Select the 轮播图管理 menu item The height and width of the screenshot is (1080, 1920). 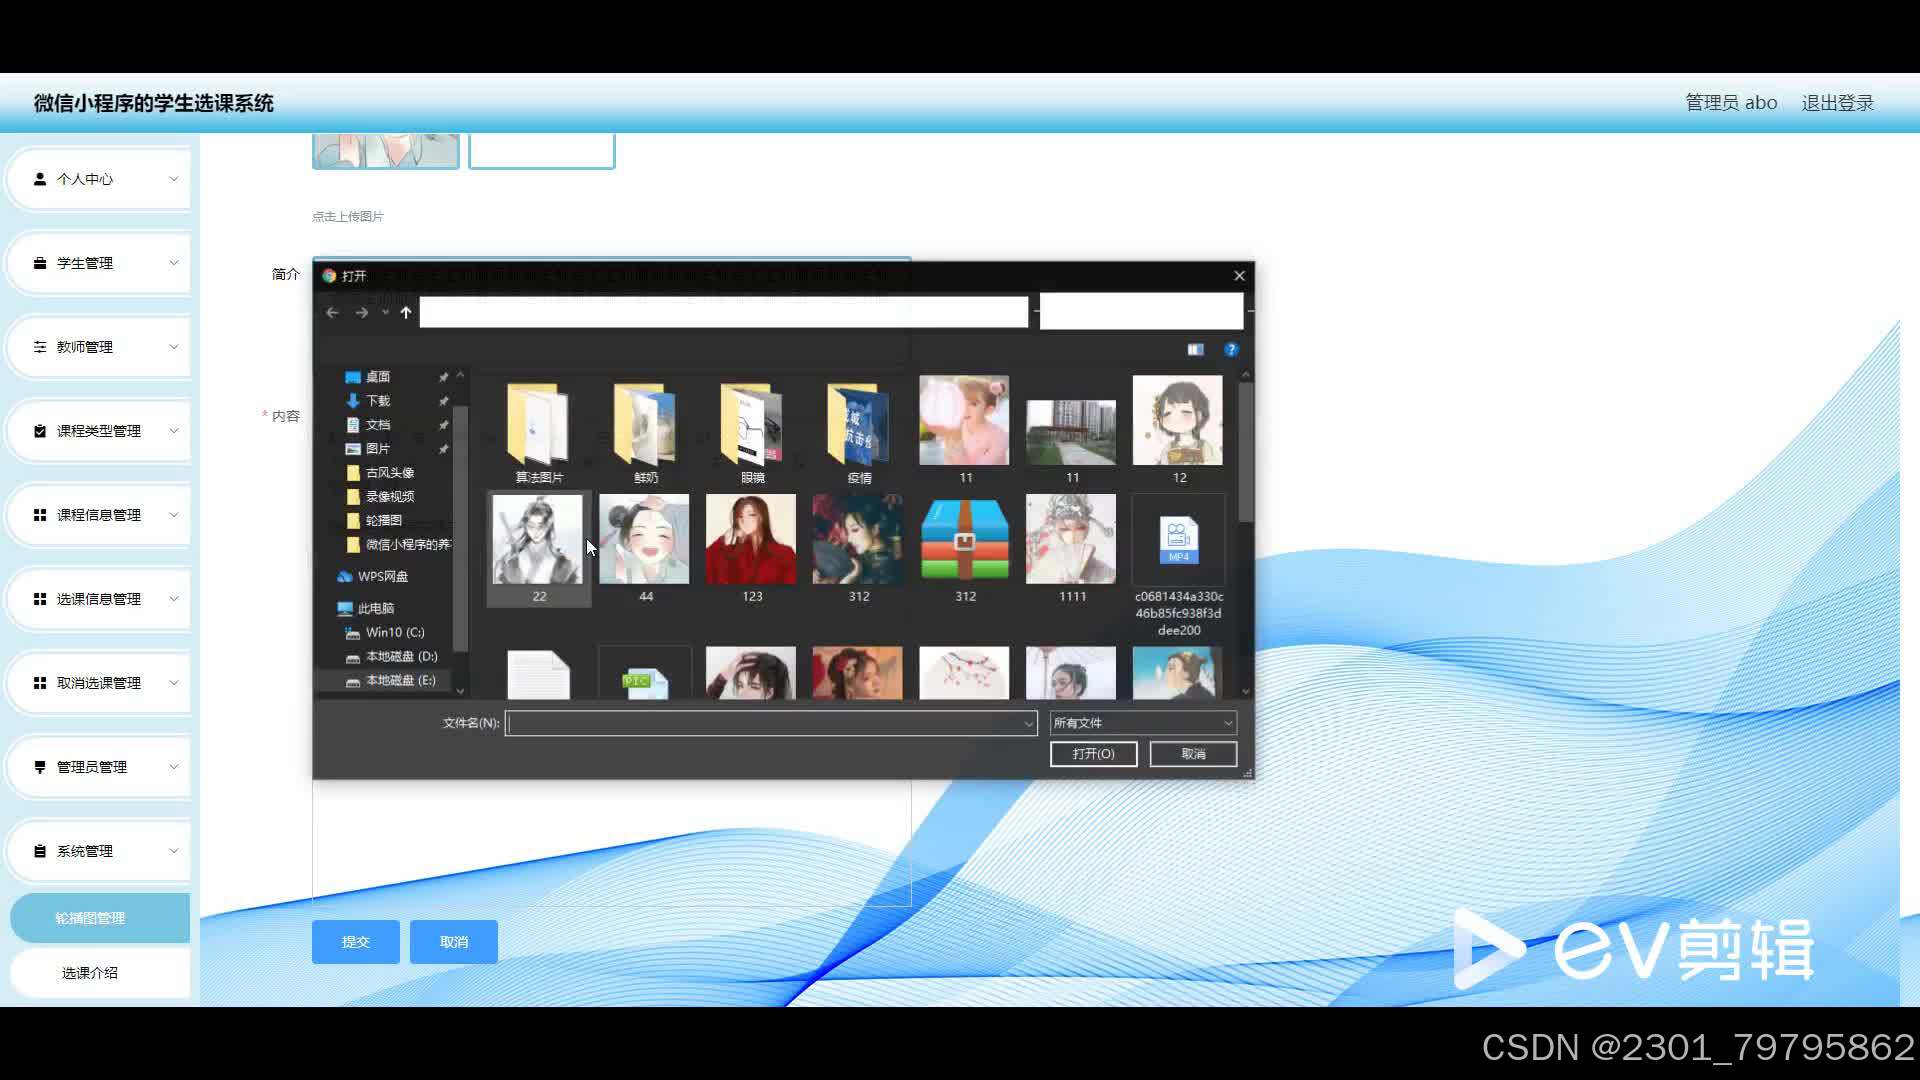click(x=90, y=918)
